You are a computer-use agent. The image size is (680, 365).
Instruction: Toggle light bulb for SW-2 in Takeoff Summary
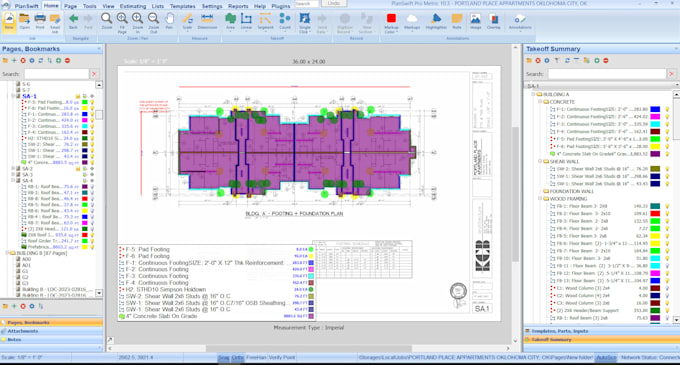(x=667, y=169)
